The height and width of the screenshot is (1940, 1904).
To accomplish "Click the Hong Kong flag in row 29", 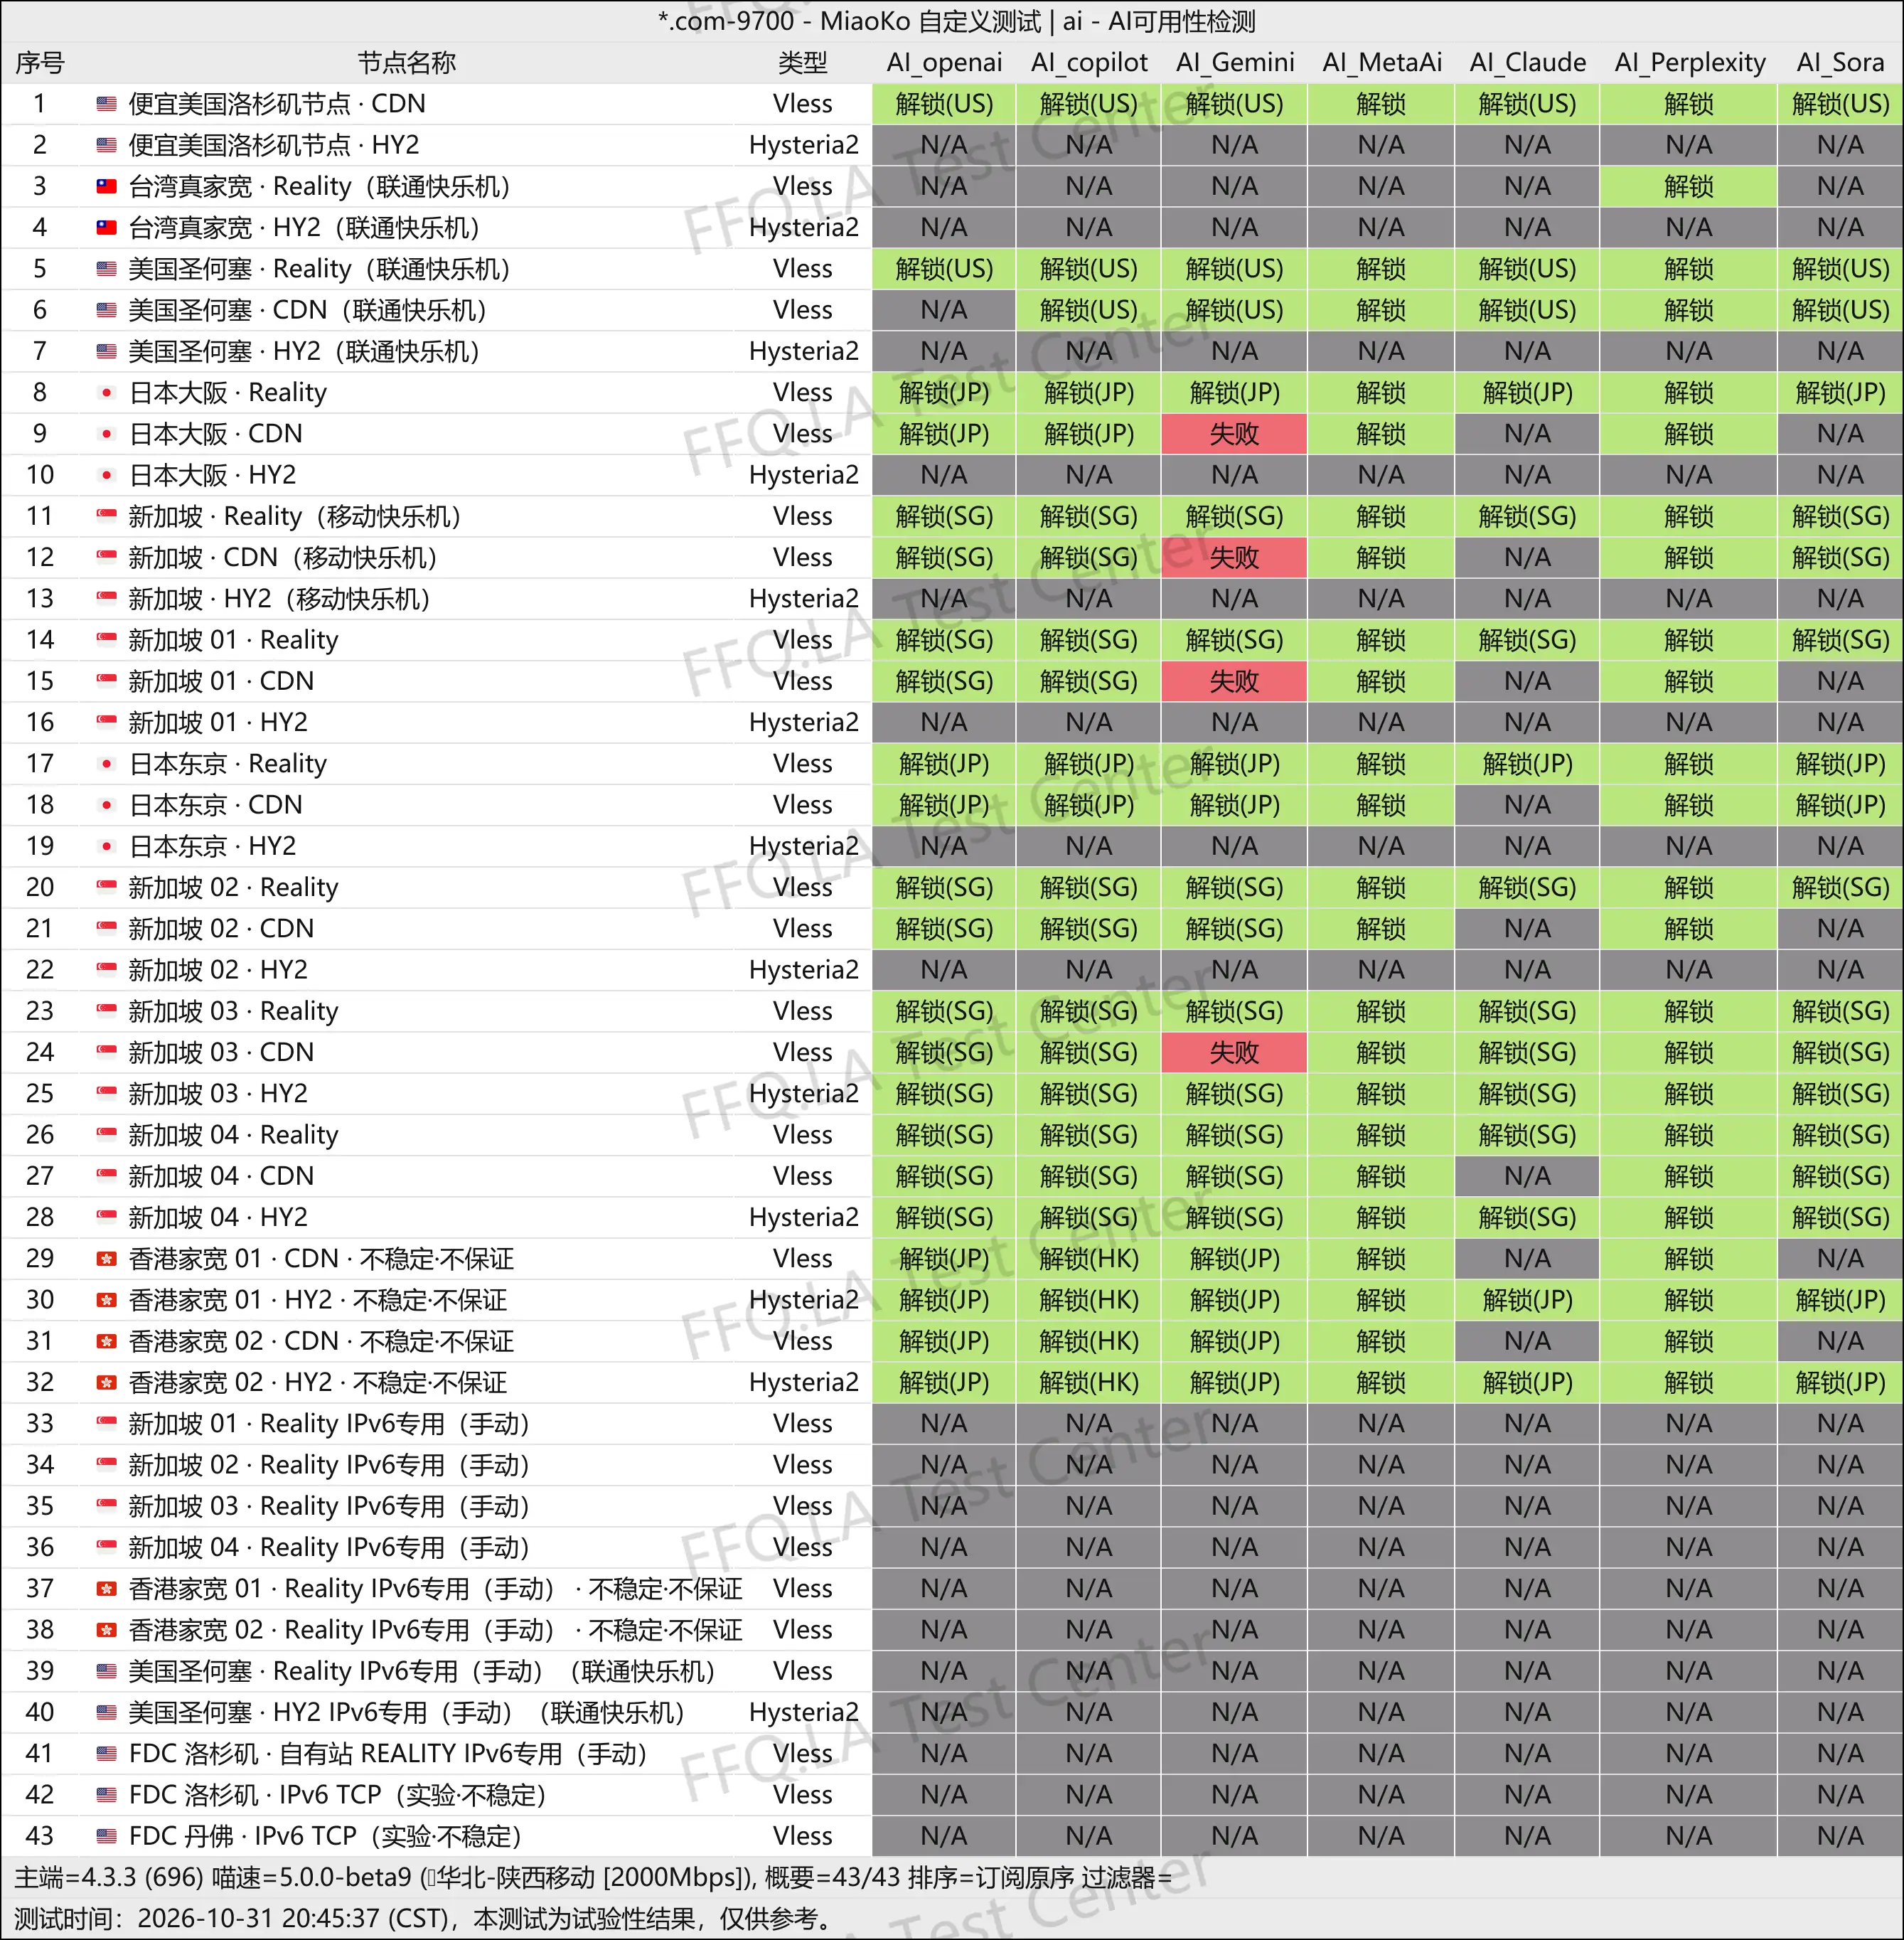I will coord(106,1258).
